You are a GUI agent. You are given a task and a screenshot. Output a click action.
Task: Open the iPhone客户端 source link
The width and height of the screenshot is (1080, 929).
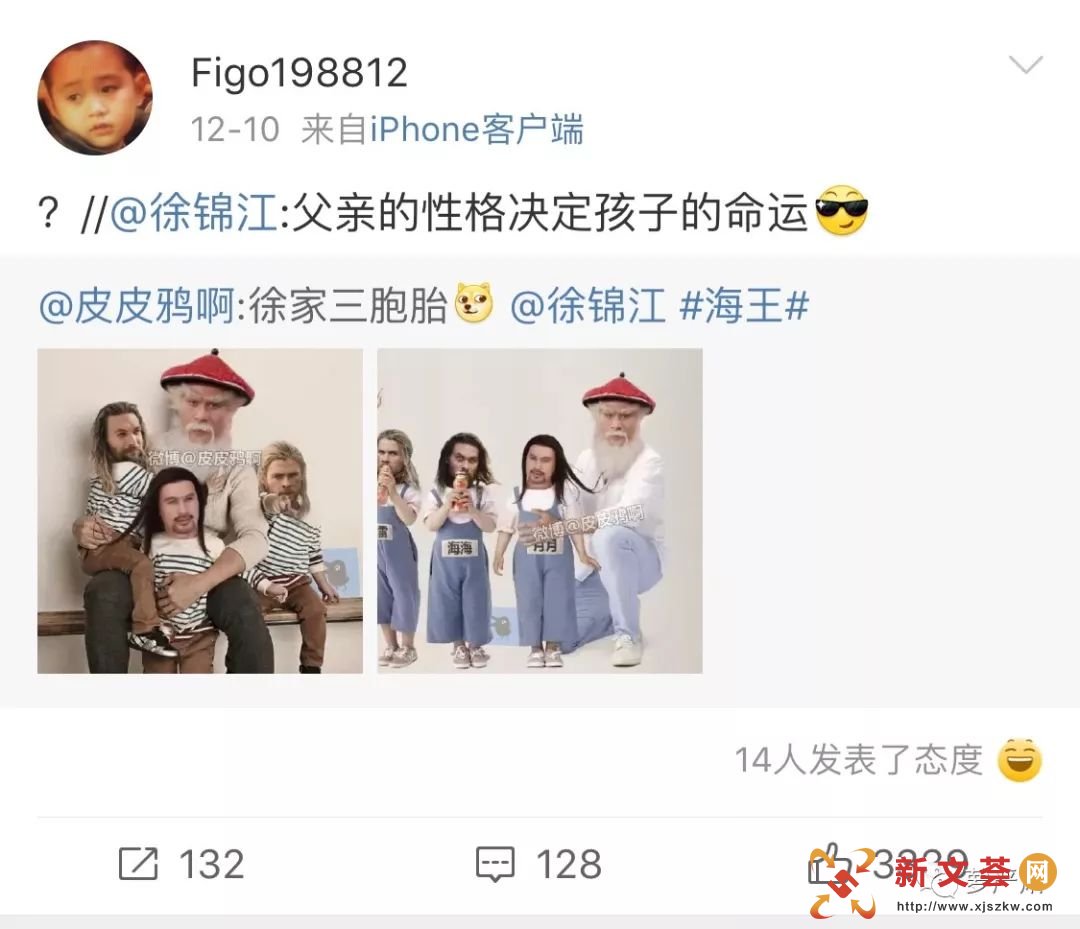pyautogui.click(x=477, y=129)
